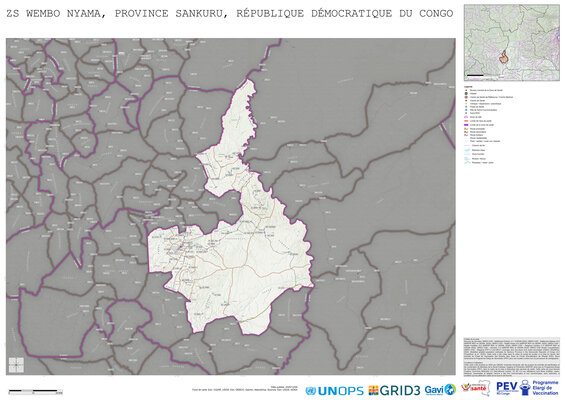Click the Gavi logo

[x=440, y=390]
